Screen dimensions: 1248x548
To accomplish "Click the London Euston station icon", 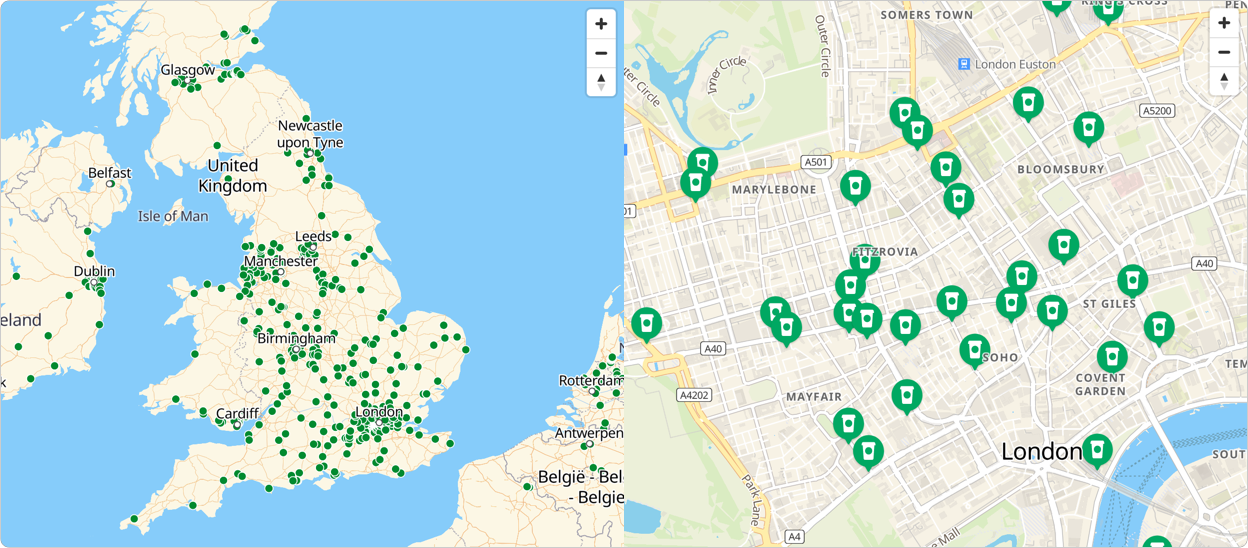I will click(x=964, y=64).
